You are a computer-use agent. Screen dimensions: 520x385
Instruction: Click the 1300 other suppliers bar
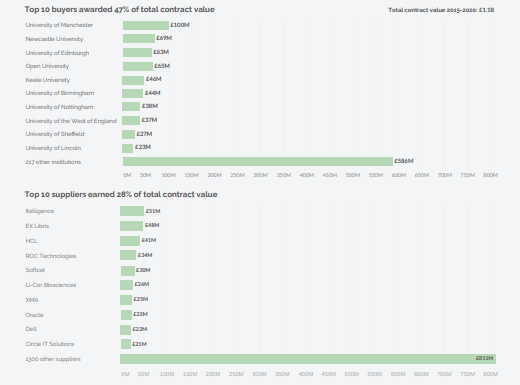coord(308,359)
